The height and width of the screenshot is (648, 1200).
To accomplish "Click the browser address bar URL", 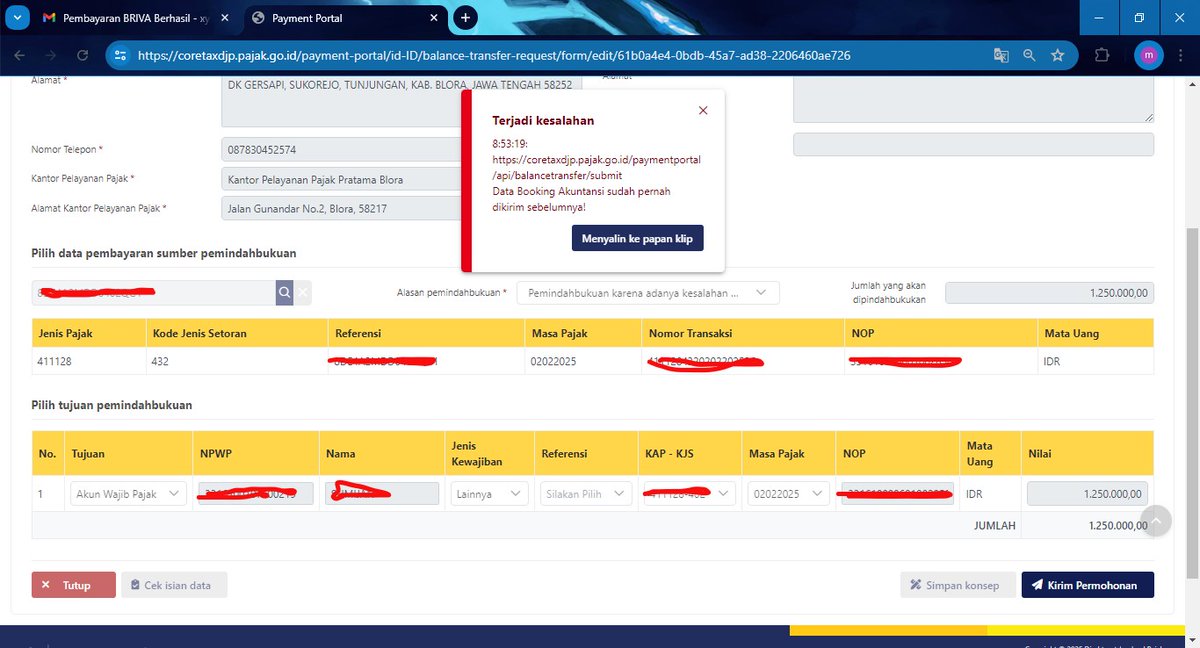I will click(494, 56).
